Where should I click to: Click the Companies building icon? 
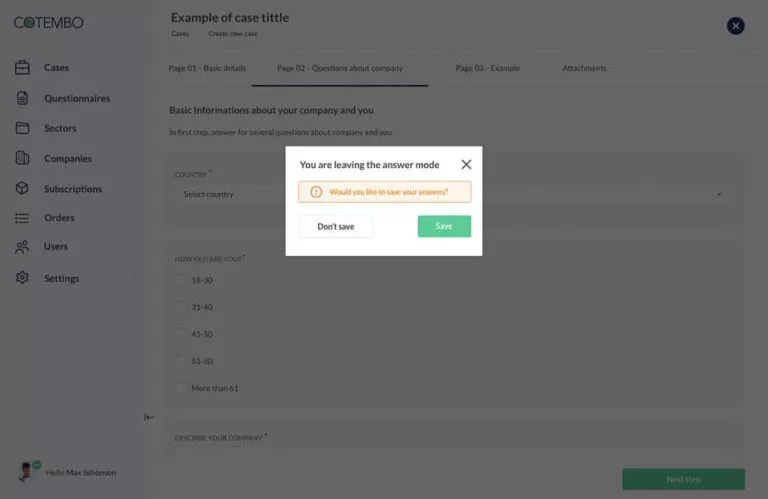(x=22, y=158)
